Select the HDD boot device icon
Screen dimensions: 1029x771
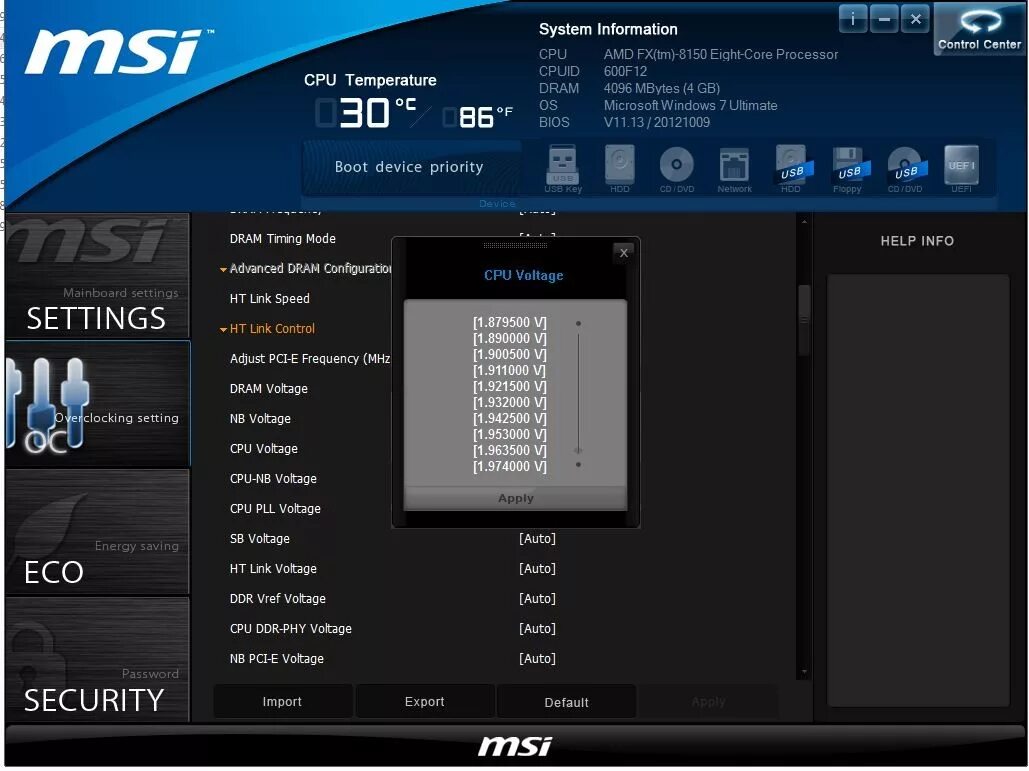[x=620, y=168]
